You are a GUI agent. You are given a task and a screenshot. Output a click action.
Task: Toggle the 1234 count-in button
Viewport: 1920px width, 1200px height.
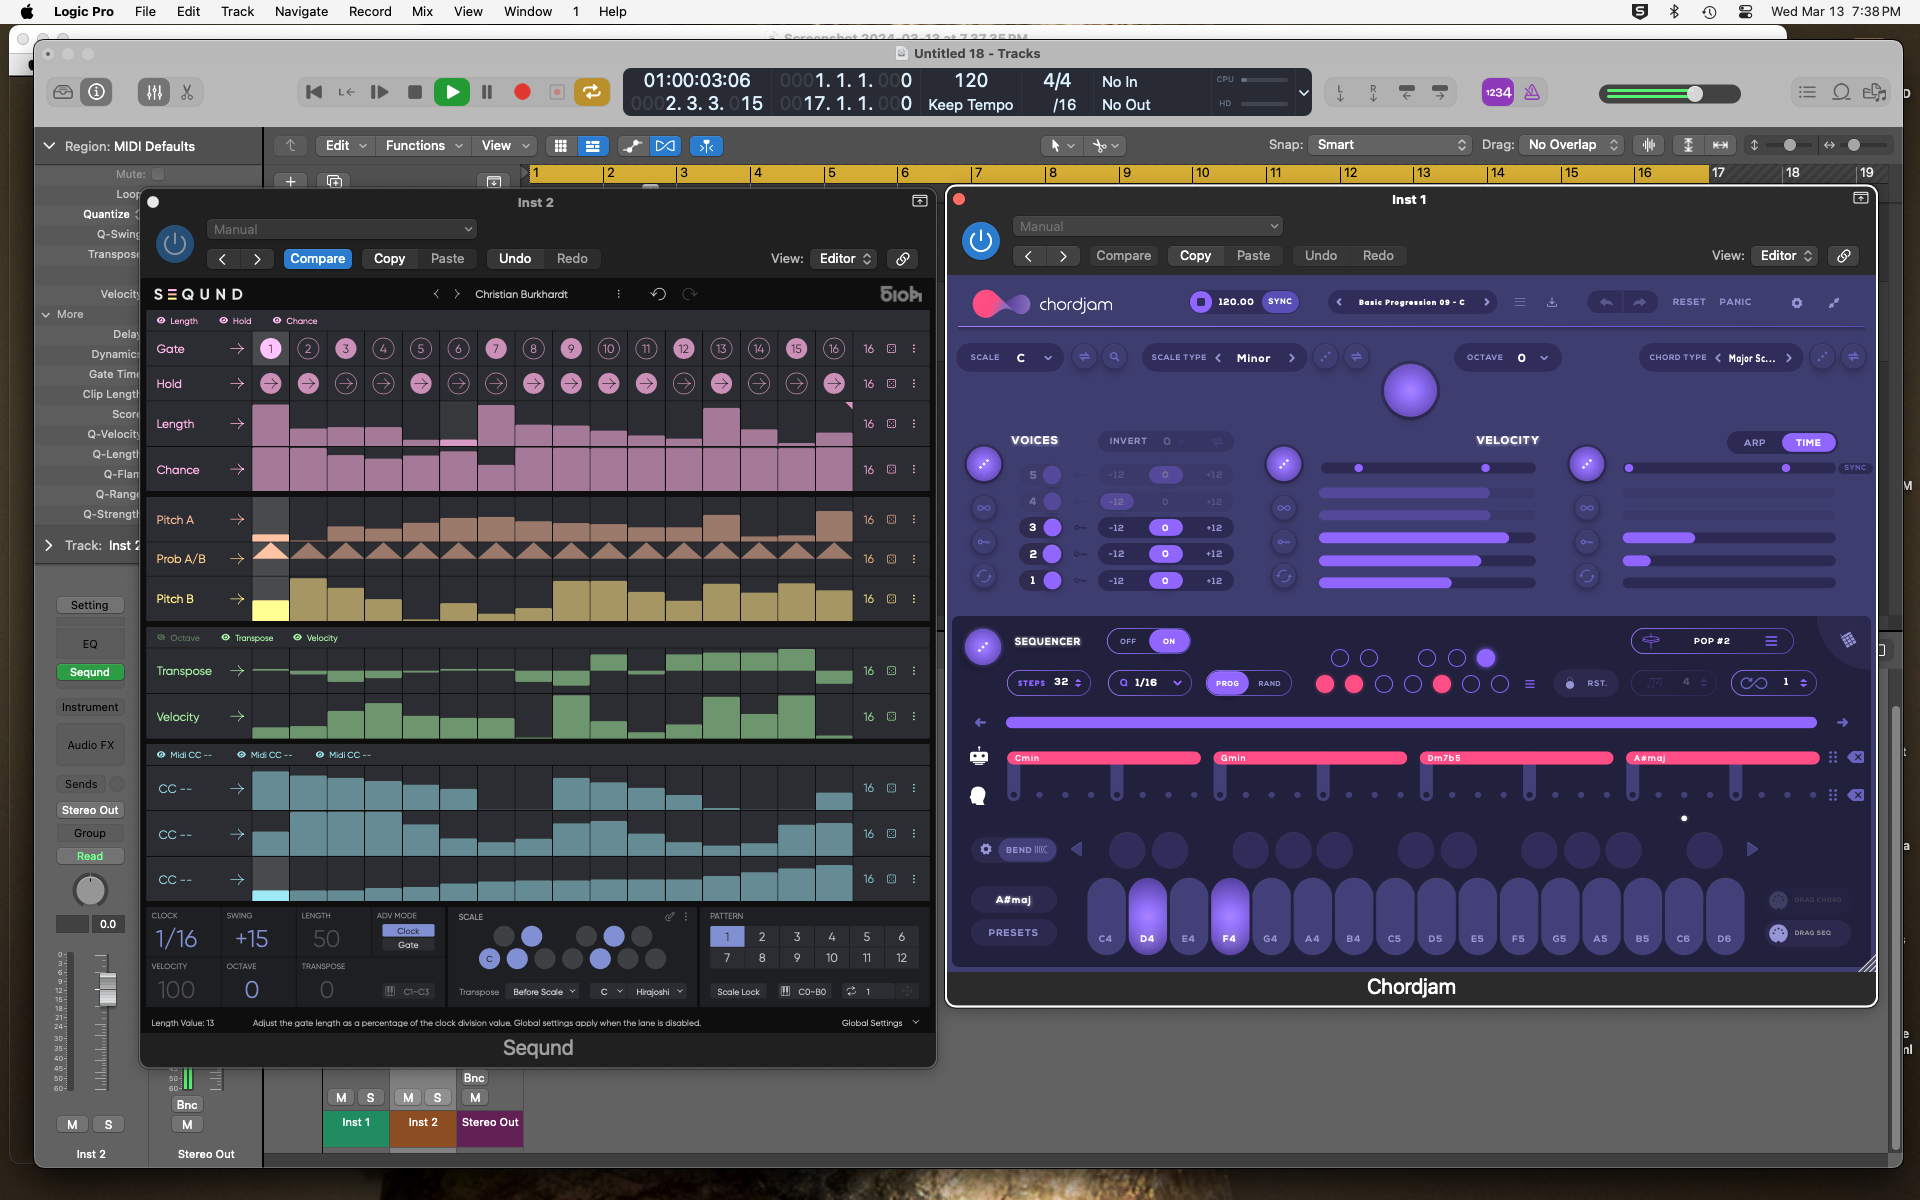click(1498, 92)
